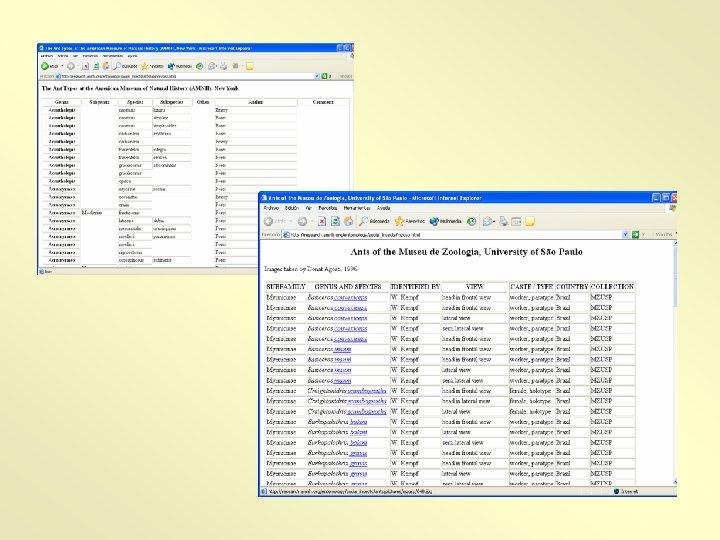Open the Archivo menu in the front window
Image resolution: width=720 pixels, height=540 pixels.
pyautogui.click(x=270, y=208)
